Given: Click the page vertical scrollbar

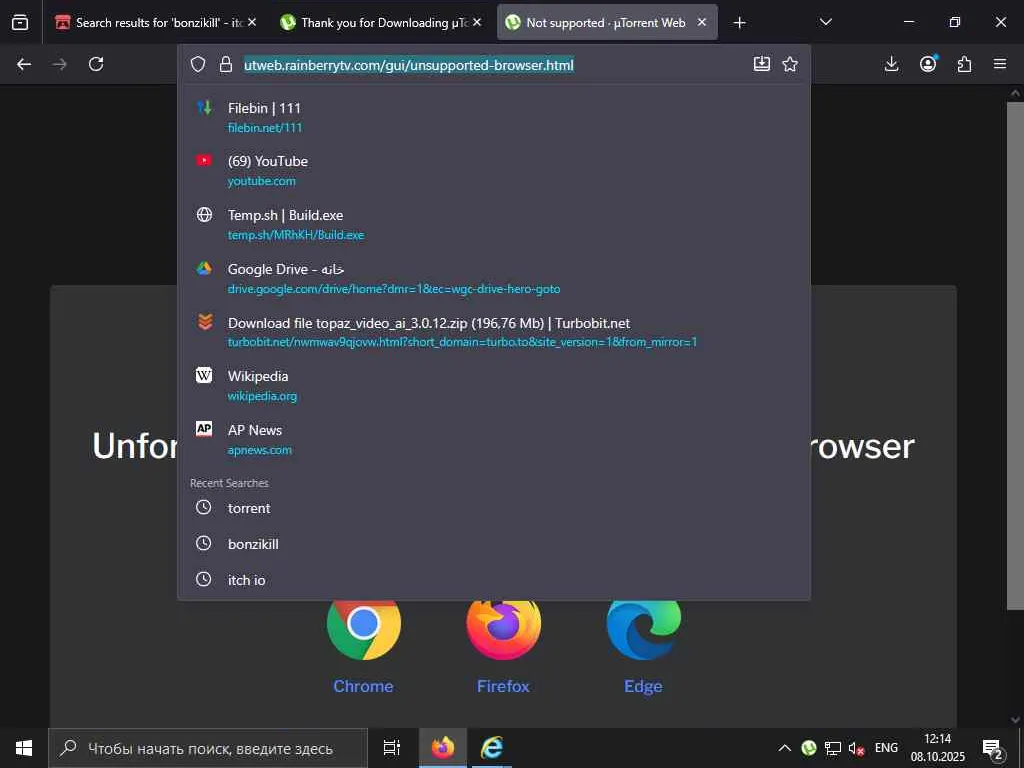Looking at the screenshot, I should click(1015, 356).
